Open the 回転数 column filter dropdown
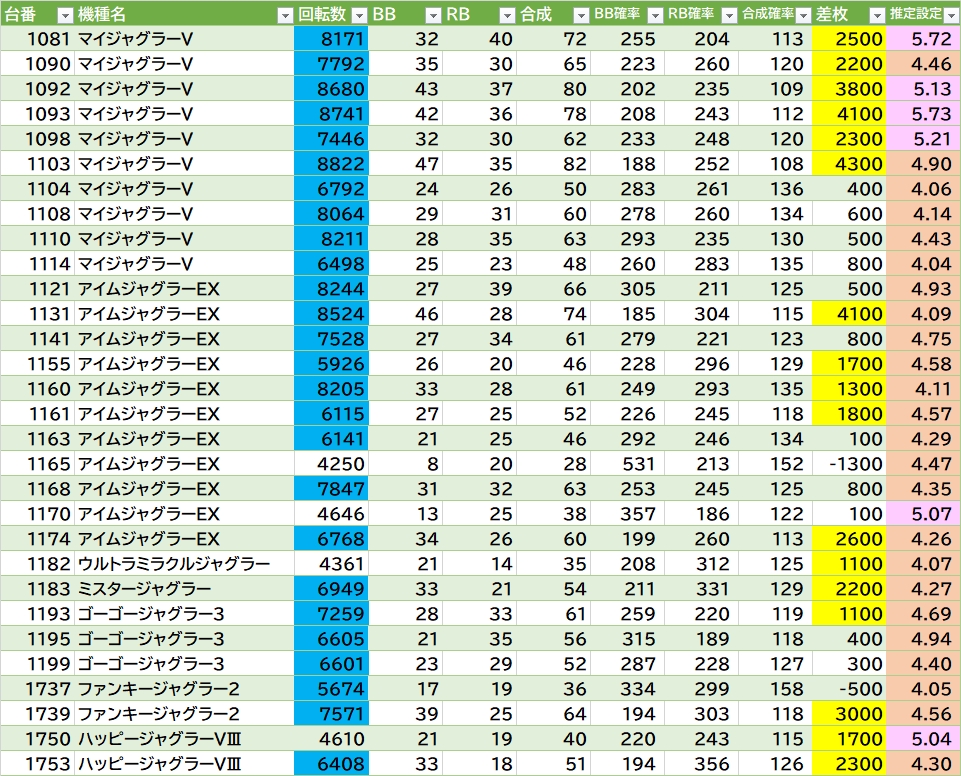 tap(360, 15)
